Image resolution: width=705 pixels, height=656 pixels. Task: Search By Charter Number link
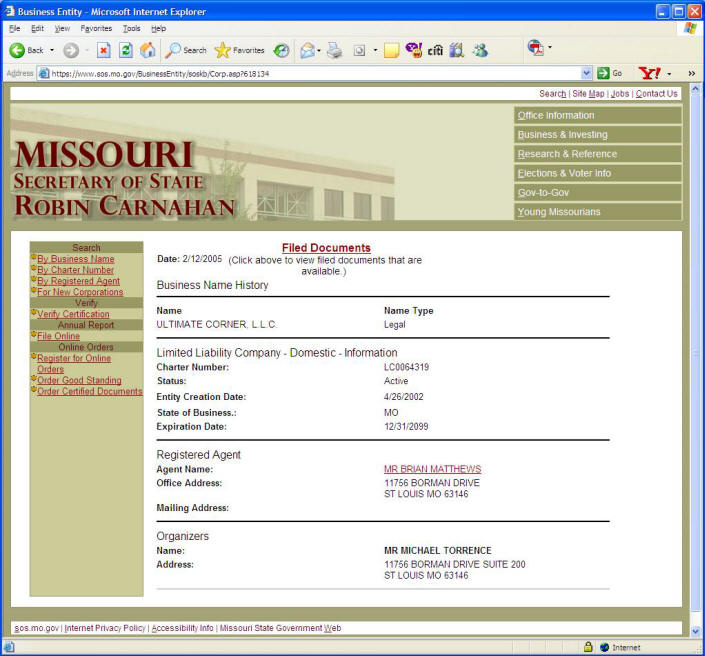click(x=76, y=270)
